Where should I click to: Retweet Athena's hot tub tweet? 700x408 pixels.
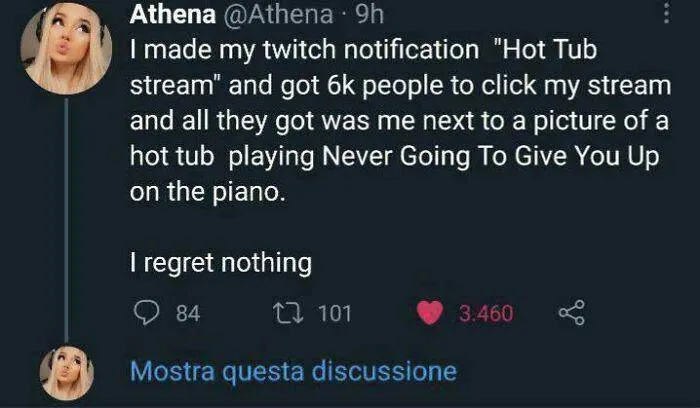coord(287,313)
